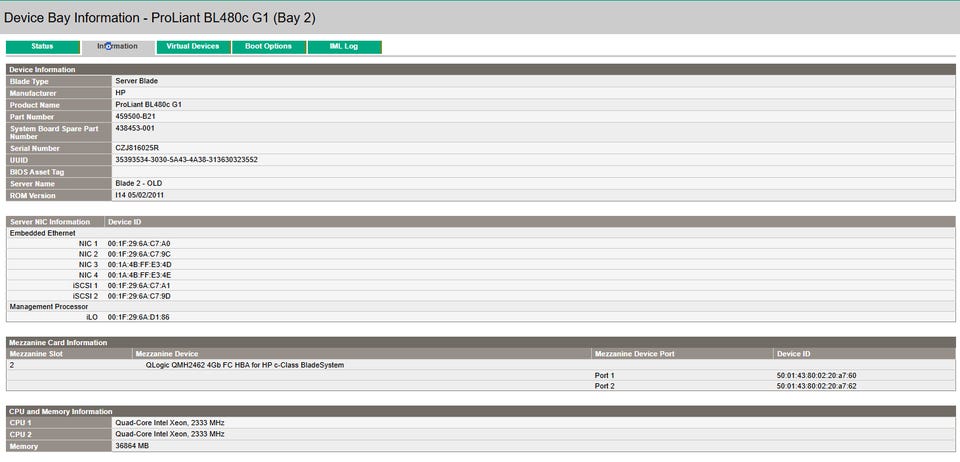This screenshot has width=960, height=462.
Task: Select the Product Name ProLiant BL480c G1
Action: tap(148, 105)
